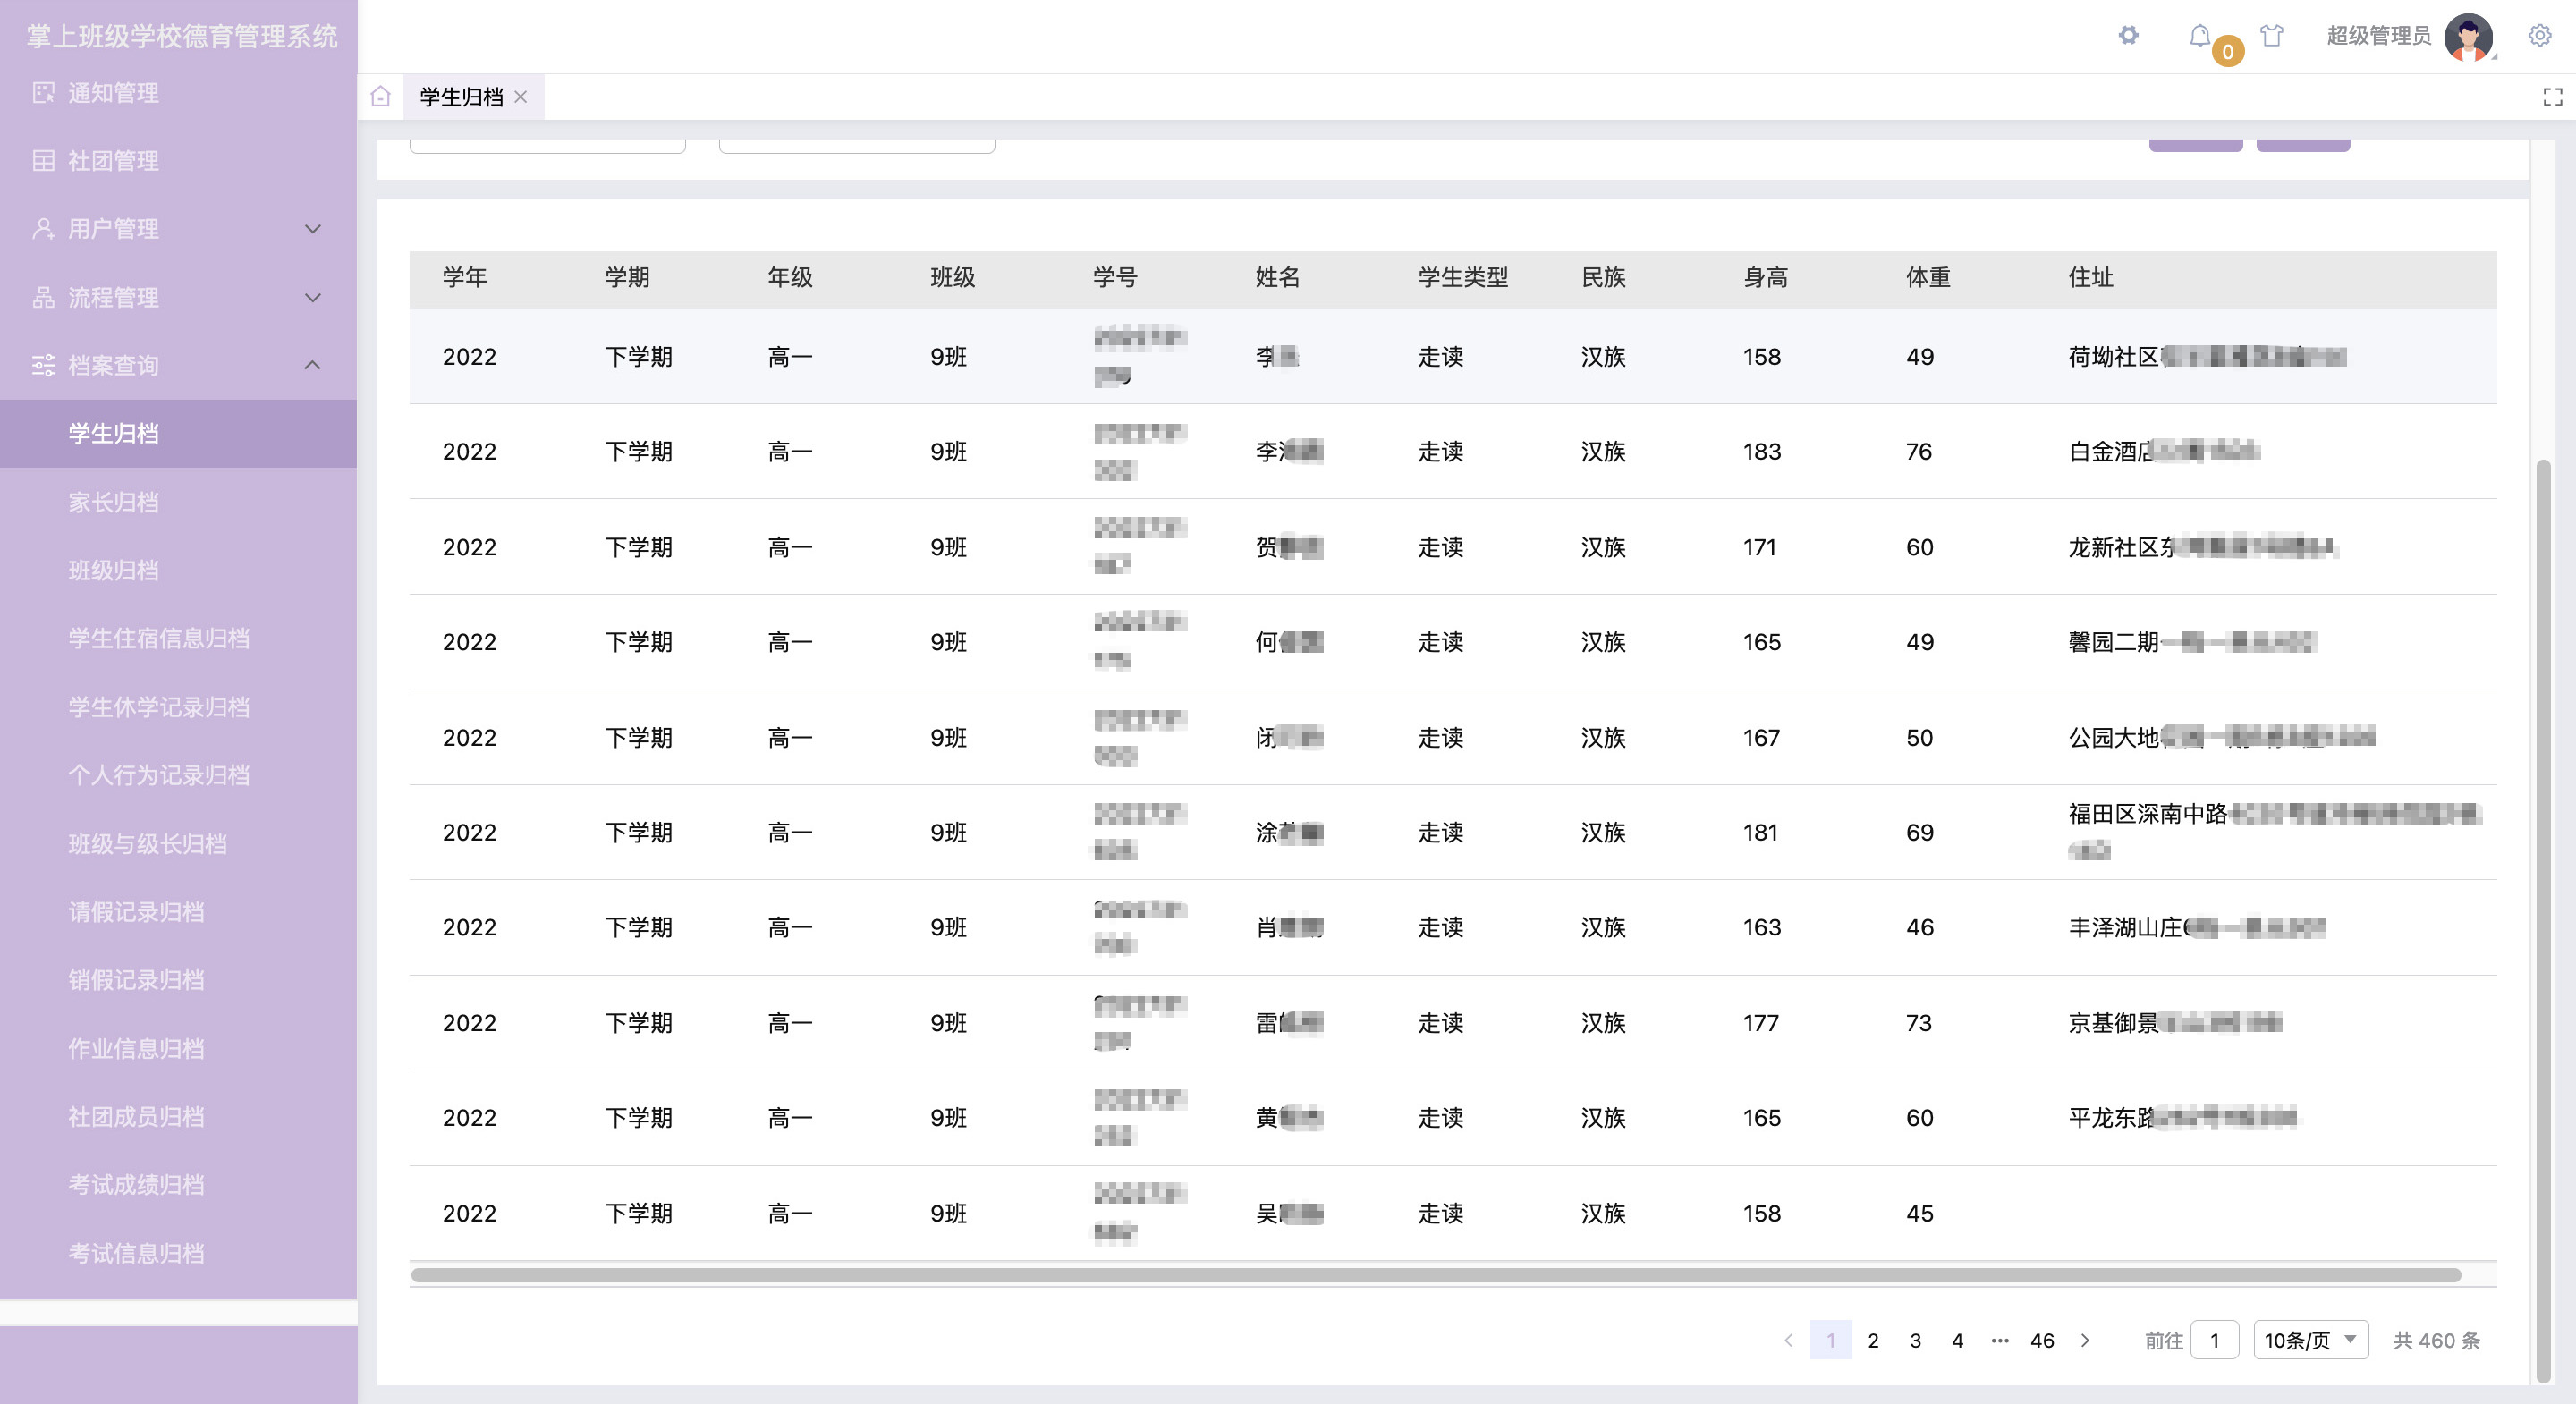Click the 通知管理 sidebar icon
The image size is (2576, 1404).
43,93
